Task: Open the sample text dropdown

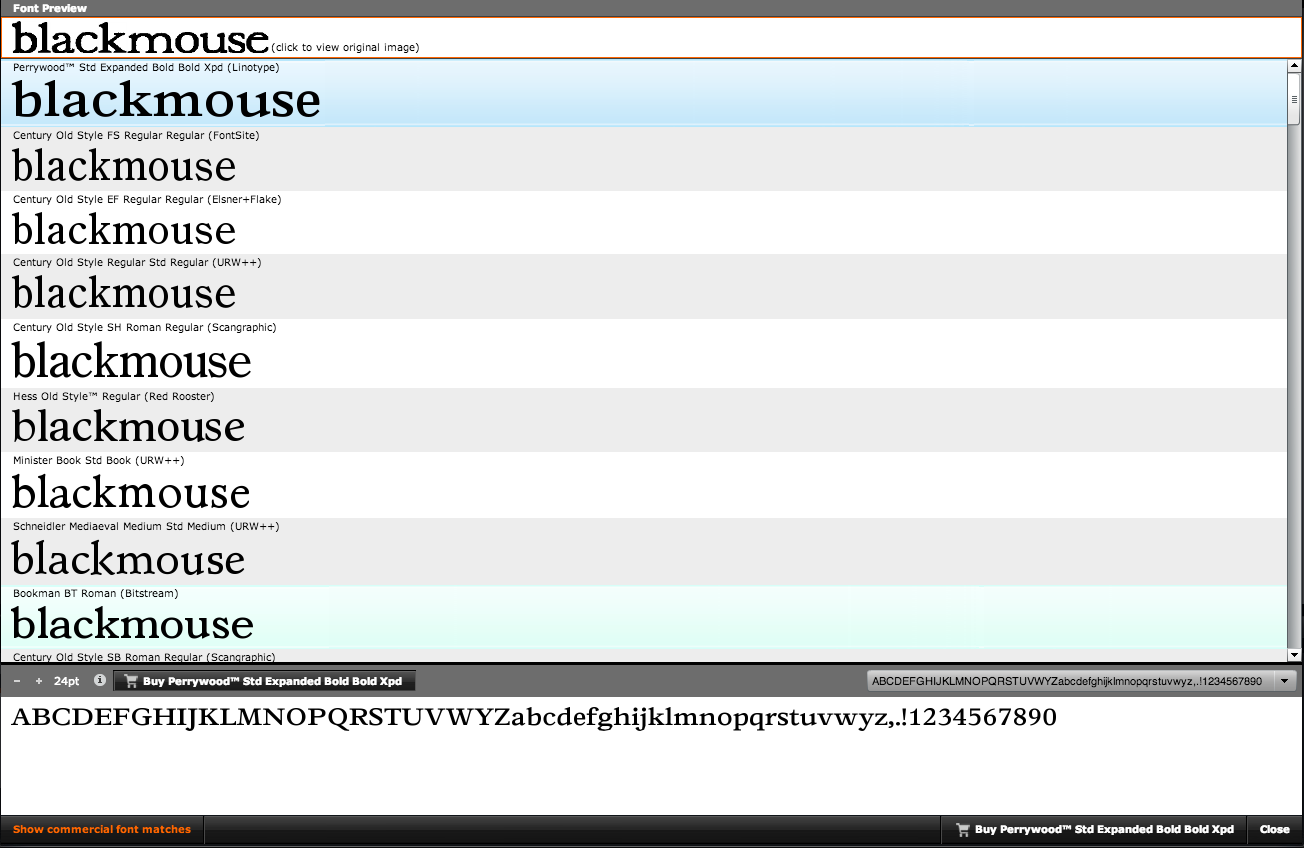Action: (1285, 681)
